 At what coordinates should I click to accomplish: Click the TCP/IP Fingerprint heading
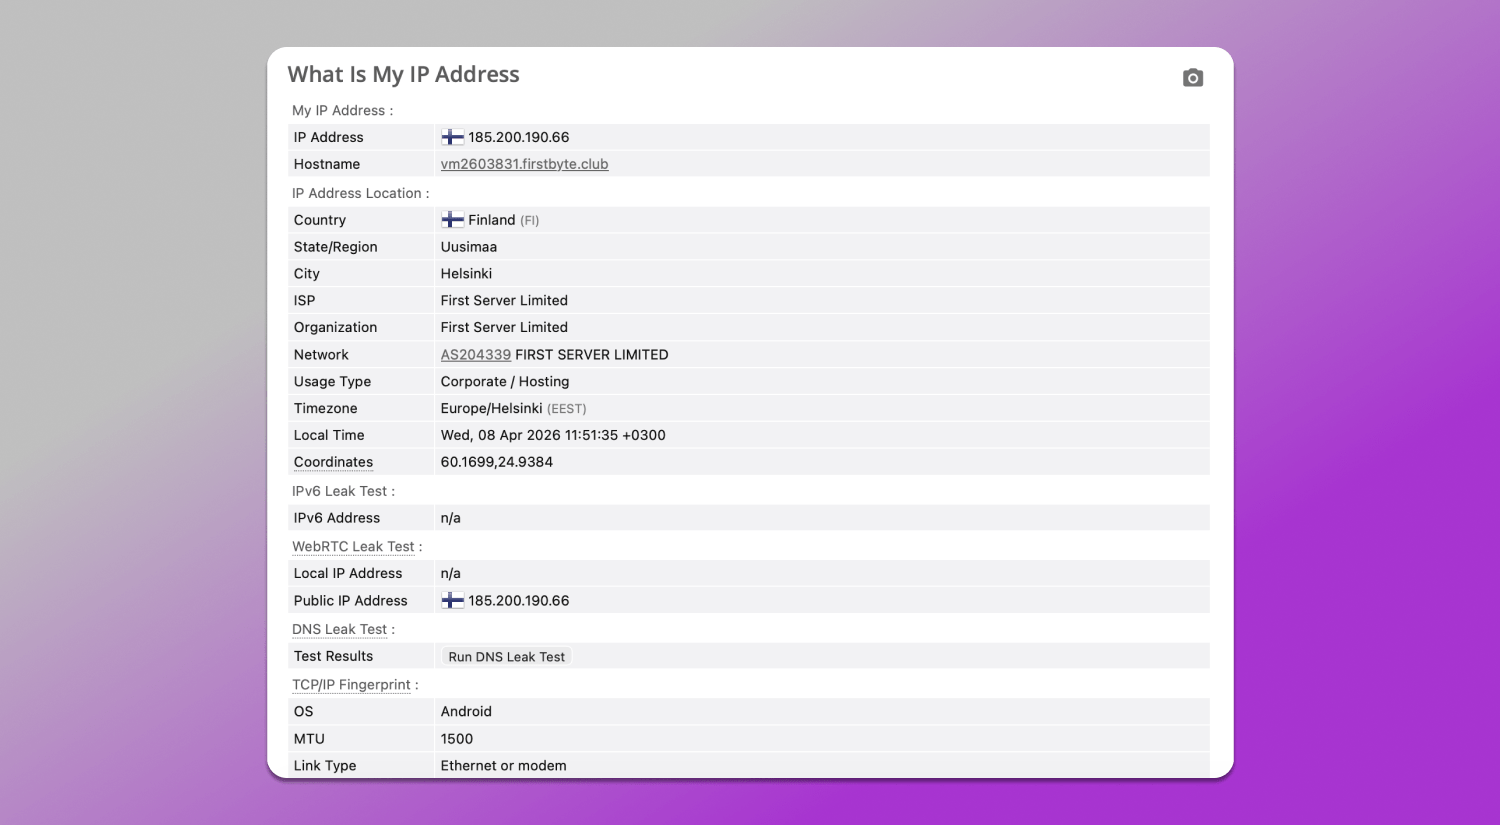click(x=351, y=685)
